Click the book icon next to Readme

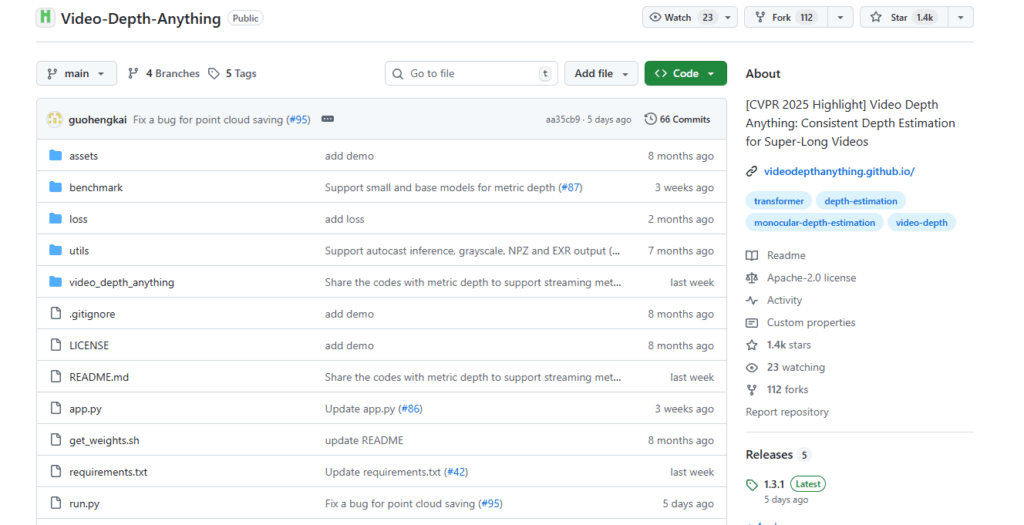tap(752, 255)
